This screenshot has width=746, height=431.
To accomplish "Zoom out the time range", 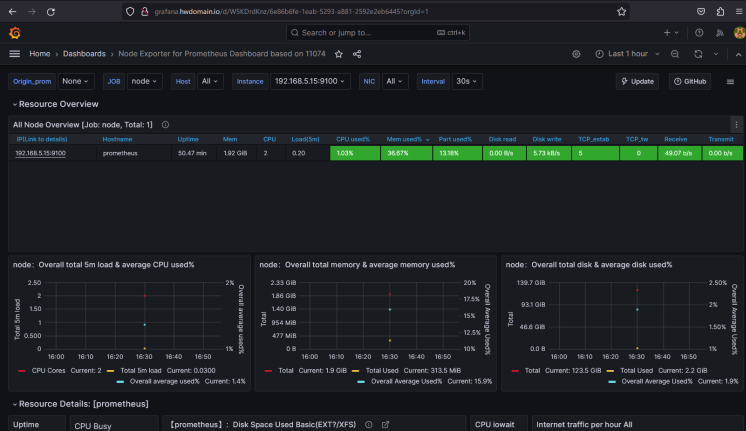I will click(x=676, y=54).
